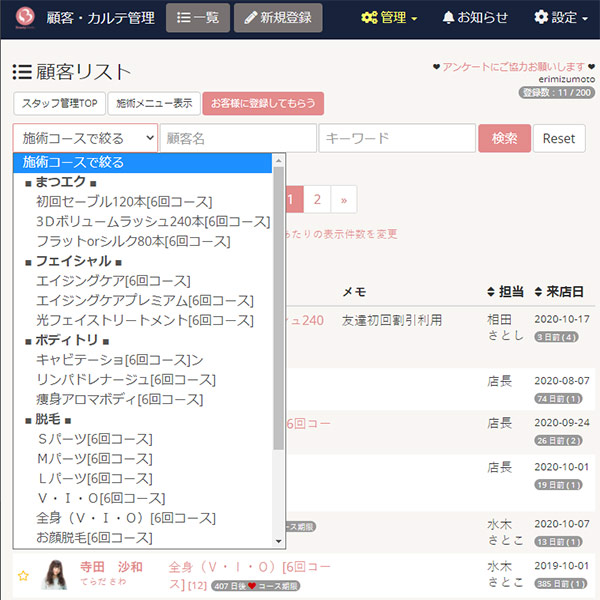The image size is (600, 600).
Task: Toggle the favorite star for 寺田 沙和
Action: [x=23, y=576]
